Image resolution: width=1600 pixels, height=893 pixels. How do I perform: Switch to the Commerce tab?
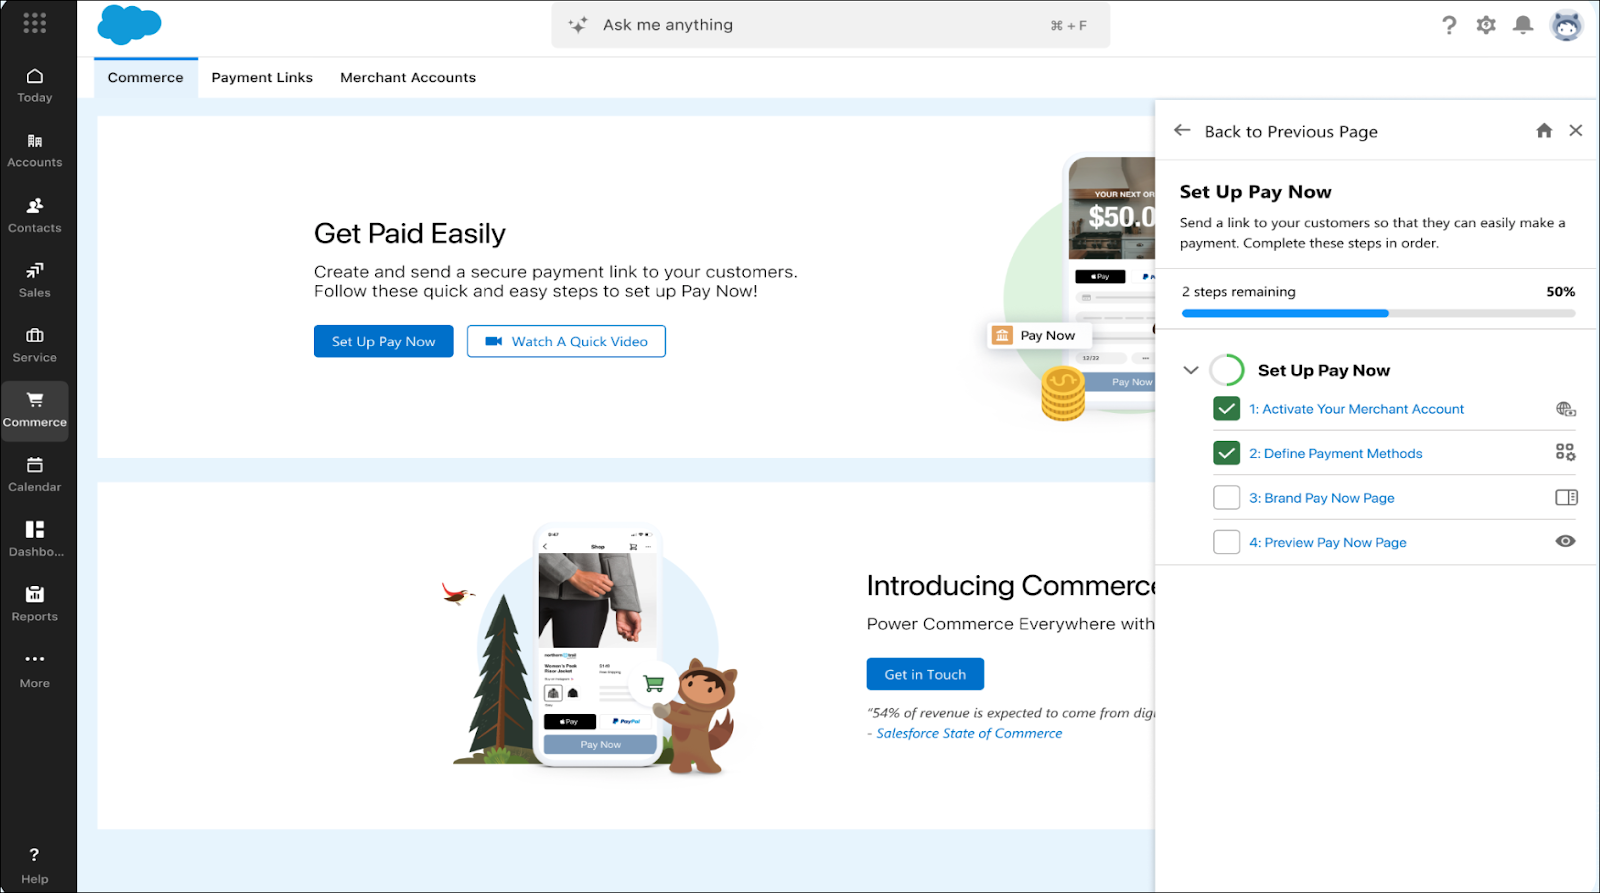tap(146, 78)
